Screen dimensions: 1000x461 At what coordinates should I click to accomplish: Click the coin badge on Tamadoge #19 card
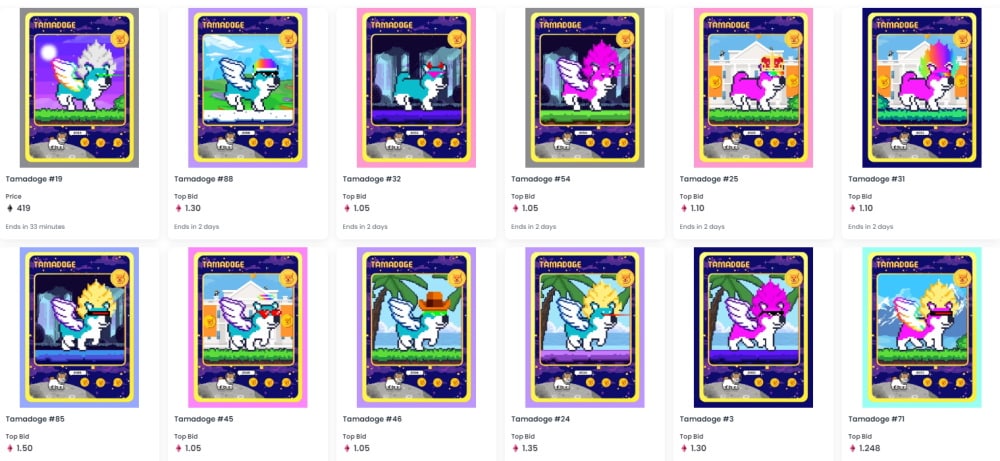[x=119, y=38]
